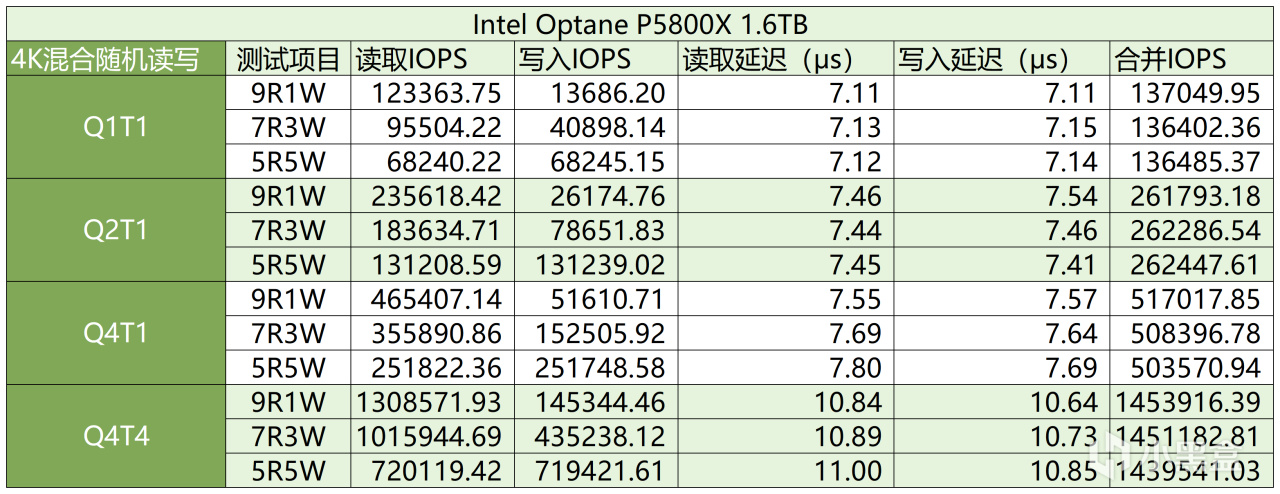Select the 读取延迟 (μs) header cell
The height and width of the screenshot is (494, 1280).
point(786,59)
